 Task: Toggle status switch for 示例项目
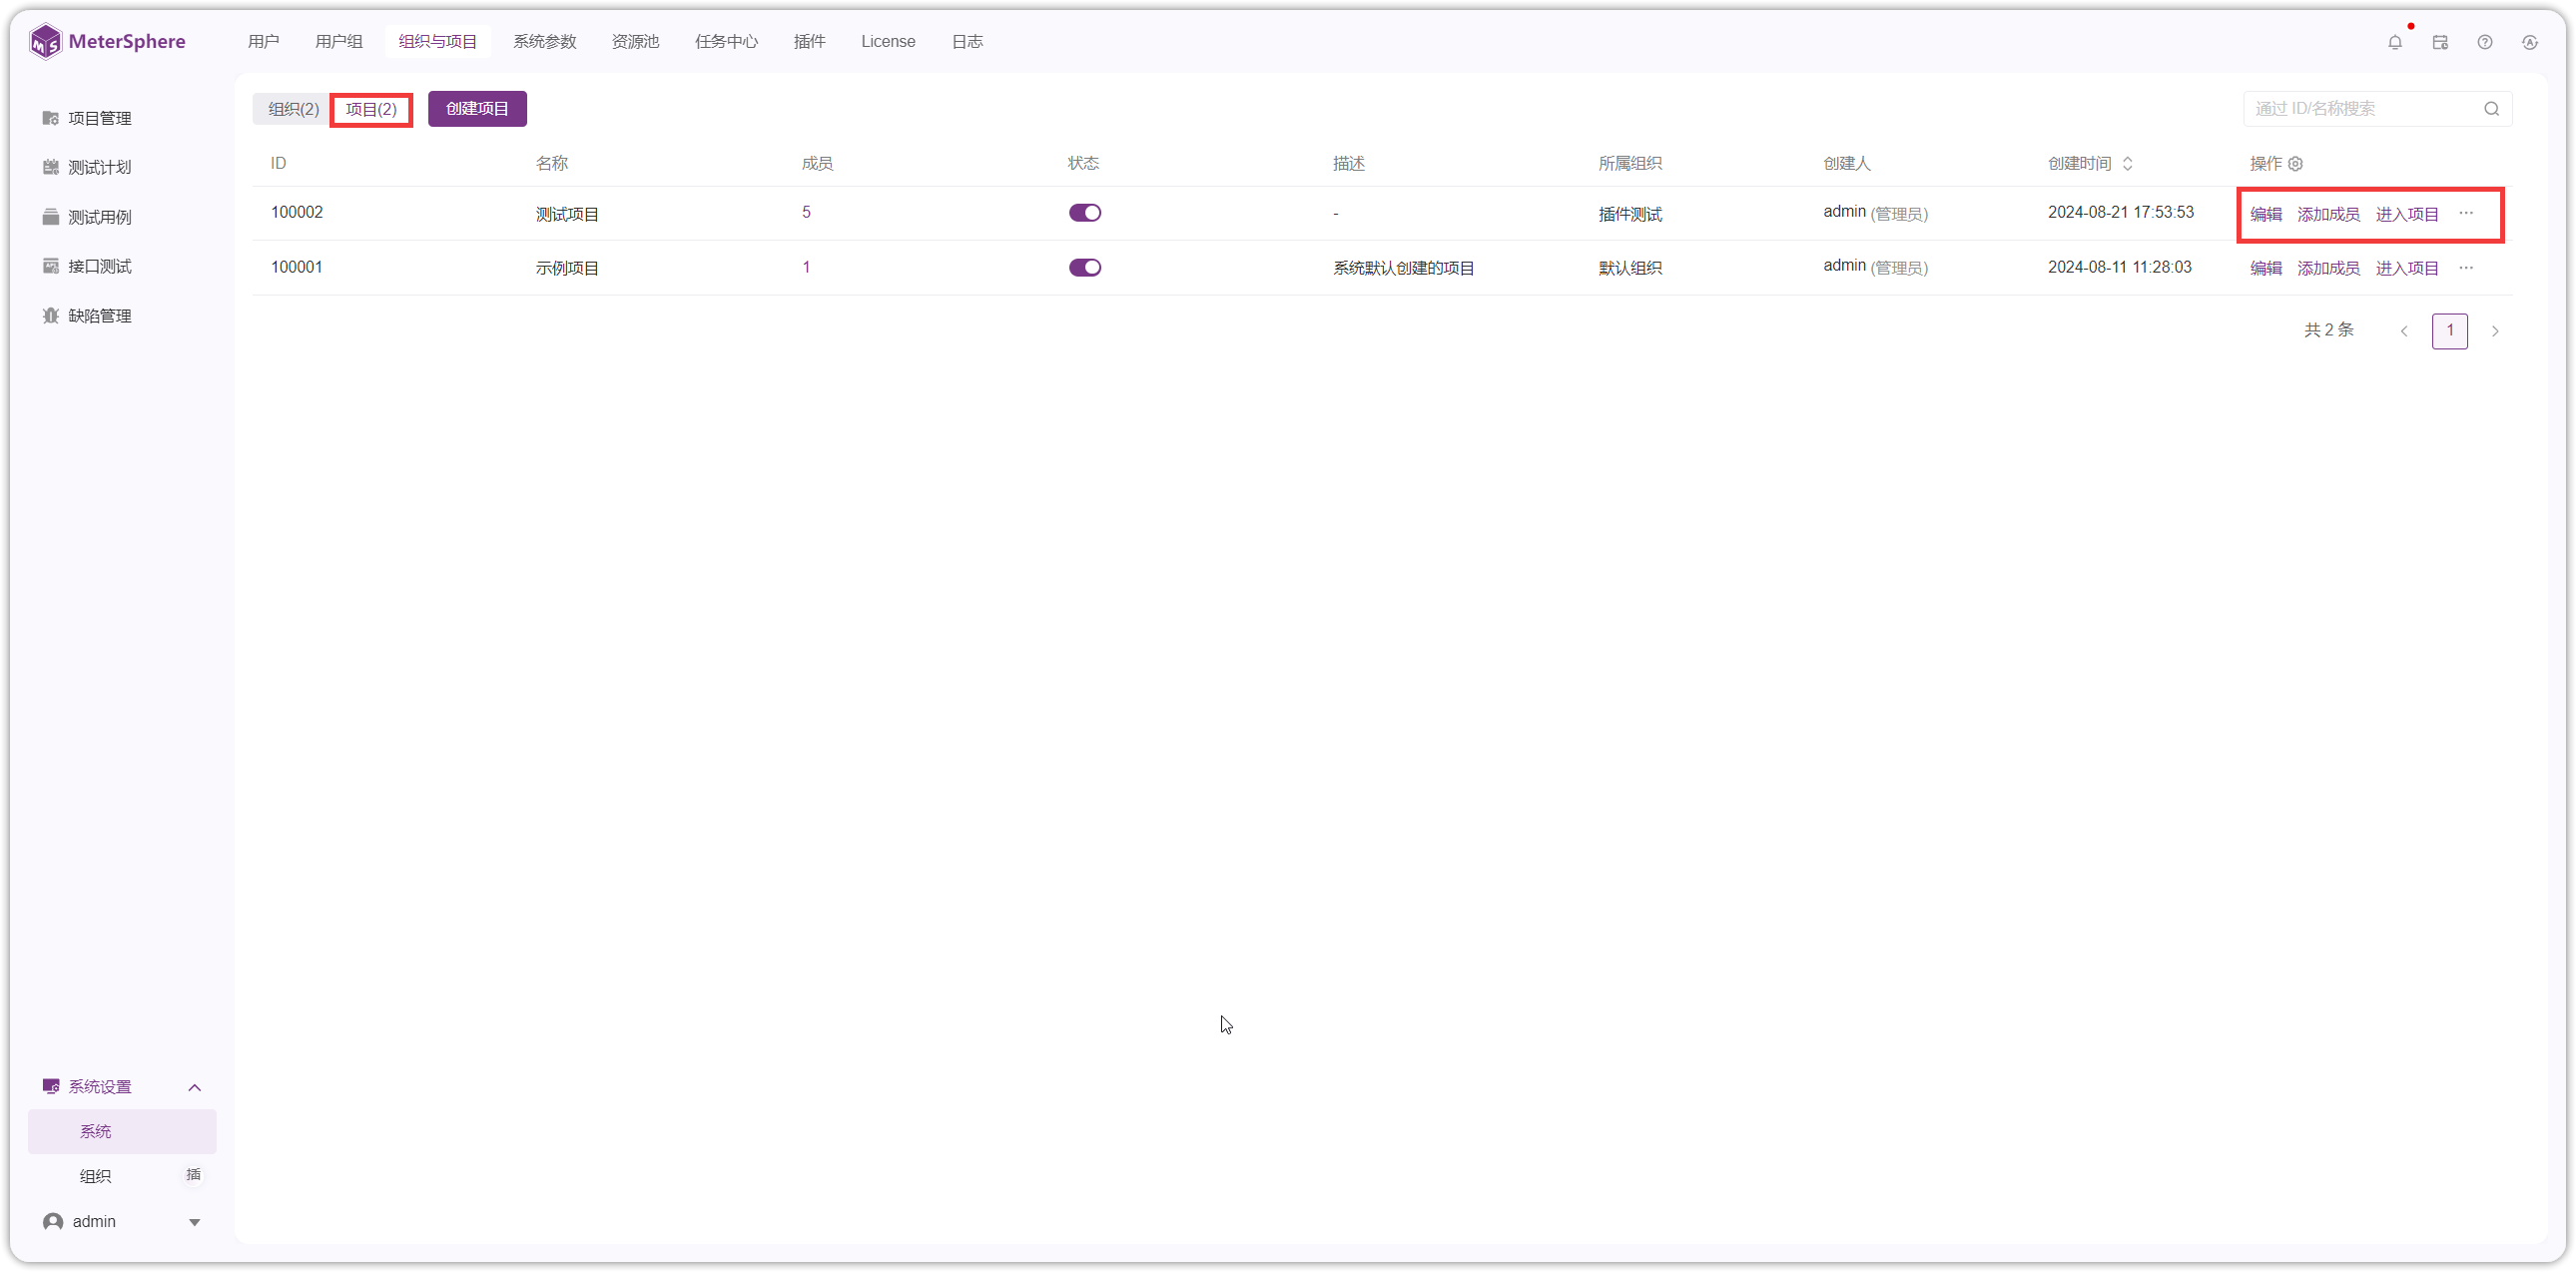[x=1085, y=267]
